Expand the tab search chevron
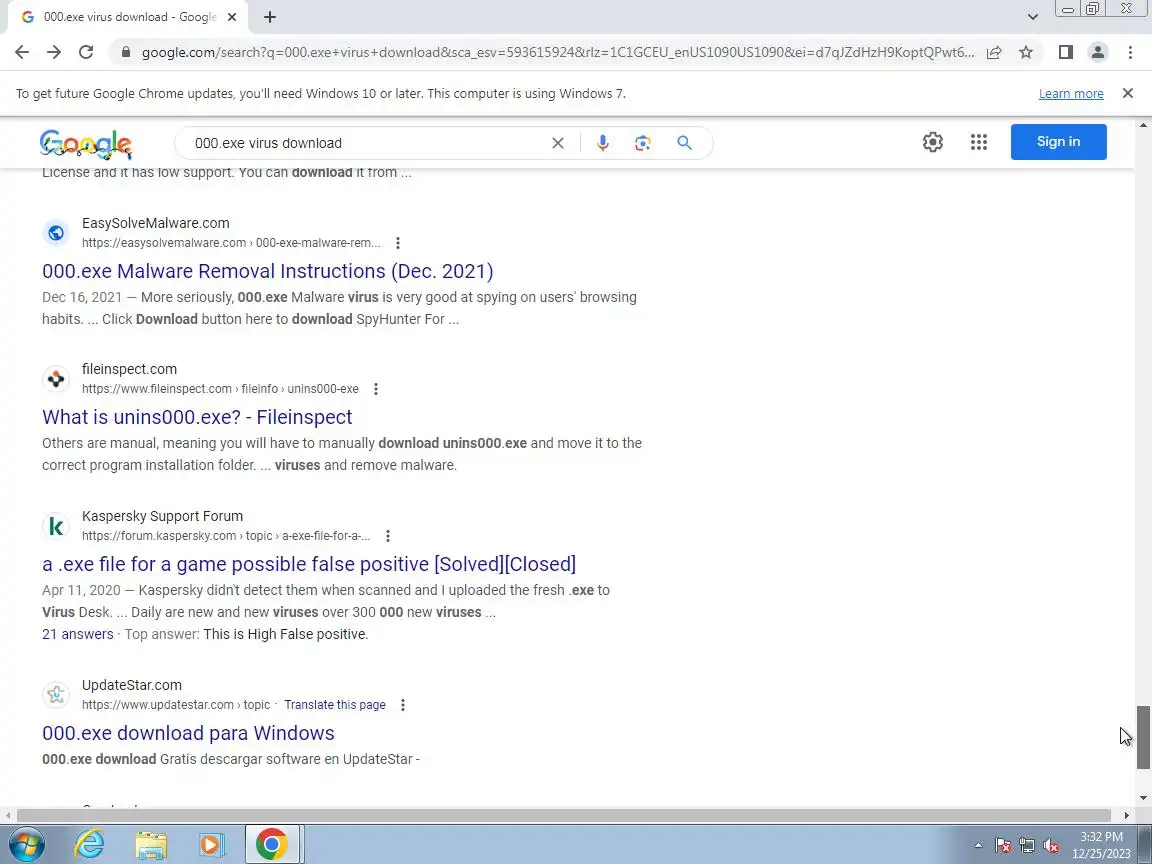Viewport: 1152px width, 864px height. (1032, 17)
